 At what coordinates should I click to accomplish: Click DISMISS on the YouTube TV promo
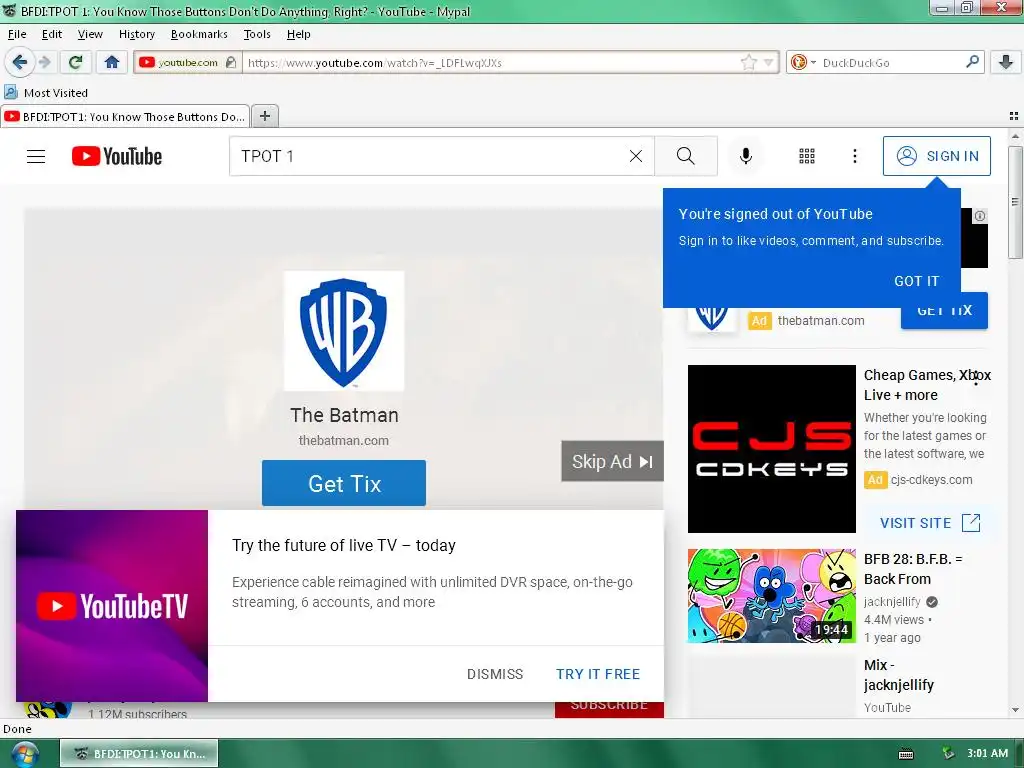pyautogui.click(x=495, y=674)
